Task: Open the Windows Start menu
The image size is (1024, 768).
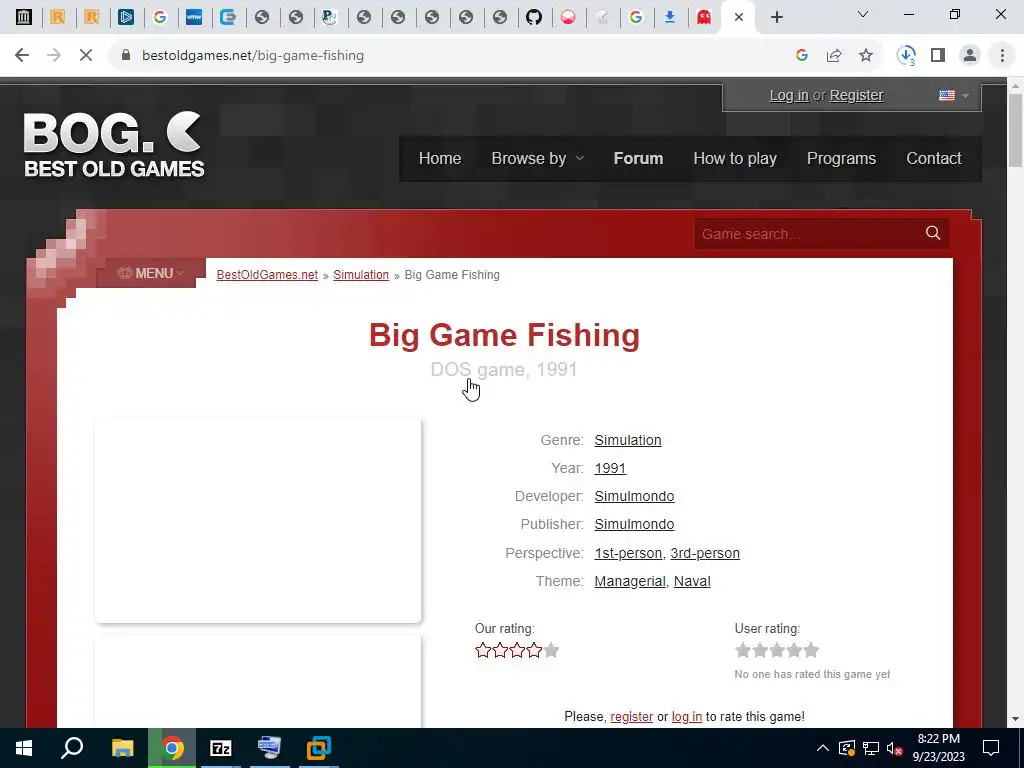Action: click(24, 748)
